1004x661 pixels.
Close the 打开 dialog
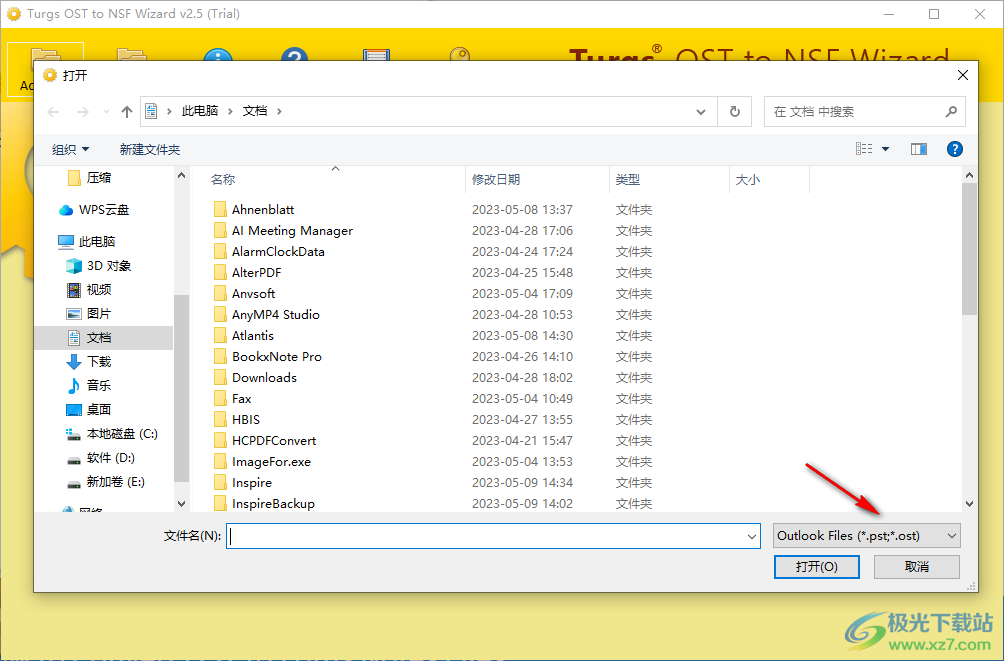tap(962, 76)
